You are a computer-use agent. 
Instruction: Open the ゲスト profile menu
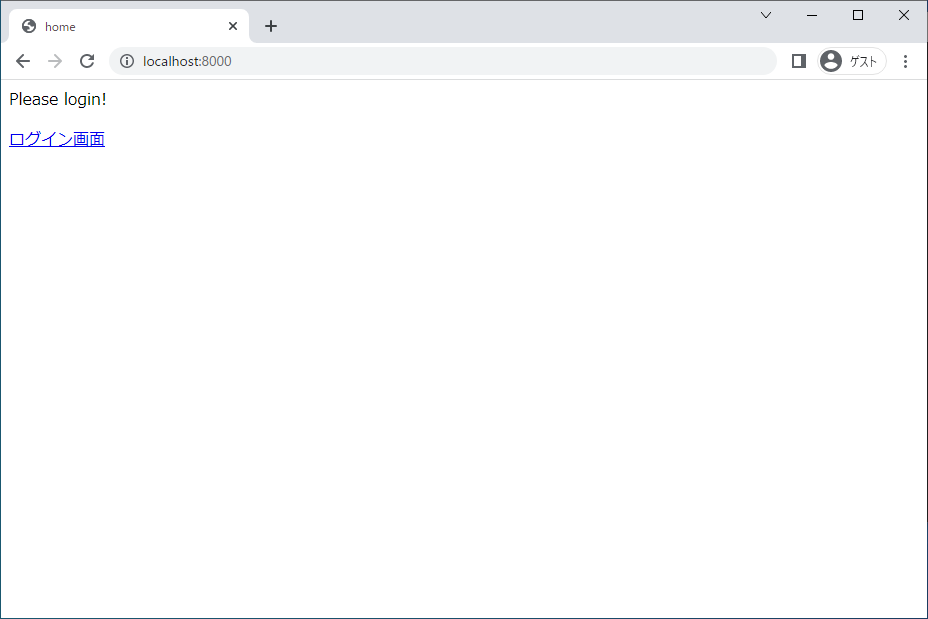852,61
